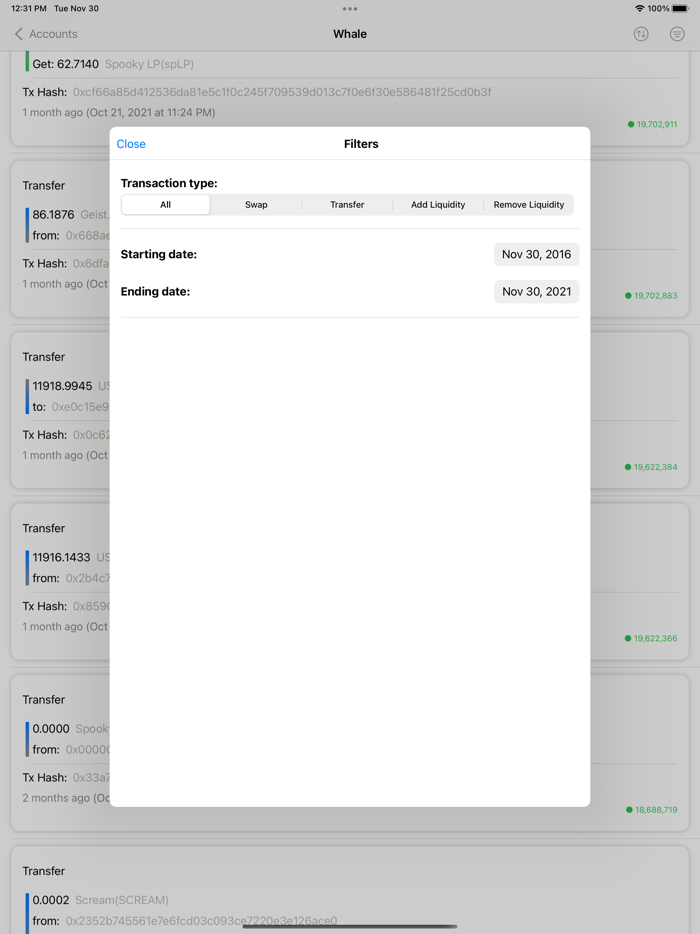Go back to Accounts

pos(46,34)
